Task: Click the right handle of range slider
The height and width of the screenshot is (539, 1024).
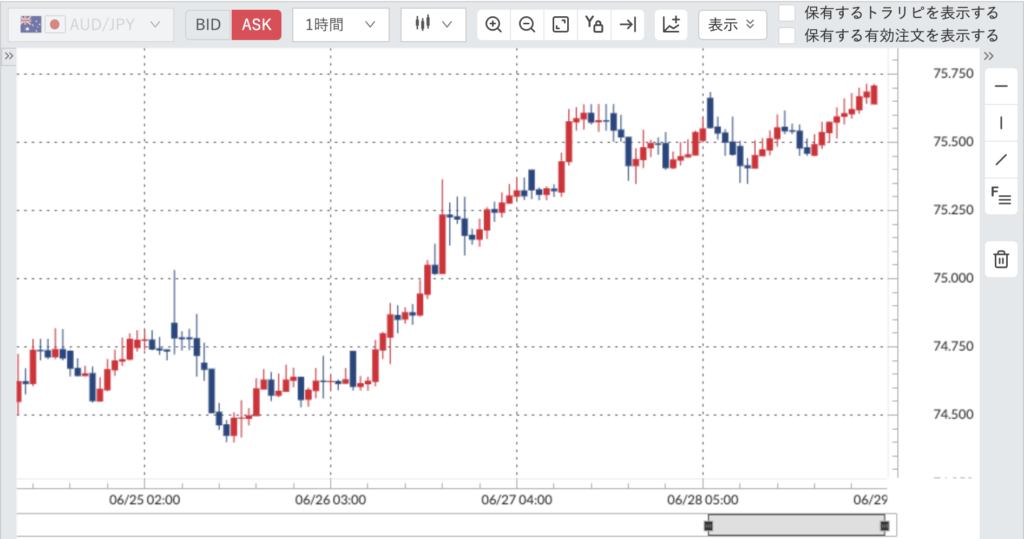Action: tap(885, 525)
